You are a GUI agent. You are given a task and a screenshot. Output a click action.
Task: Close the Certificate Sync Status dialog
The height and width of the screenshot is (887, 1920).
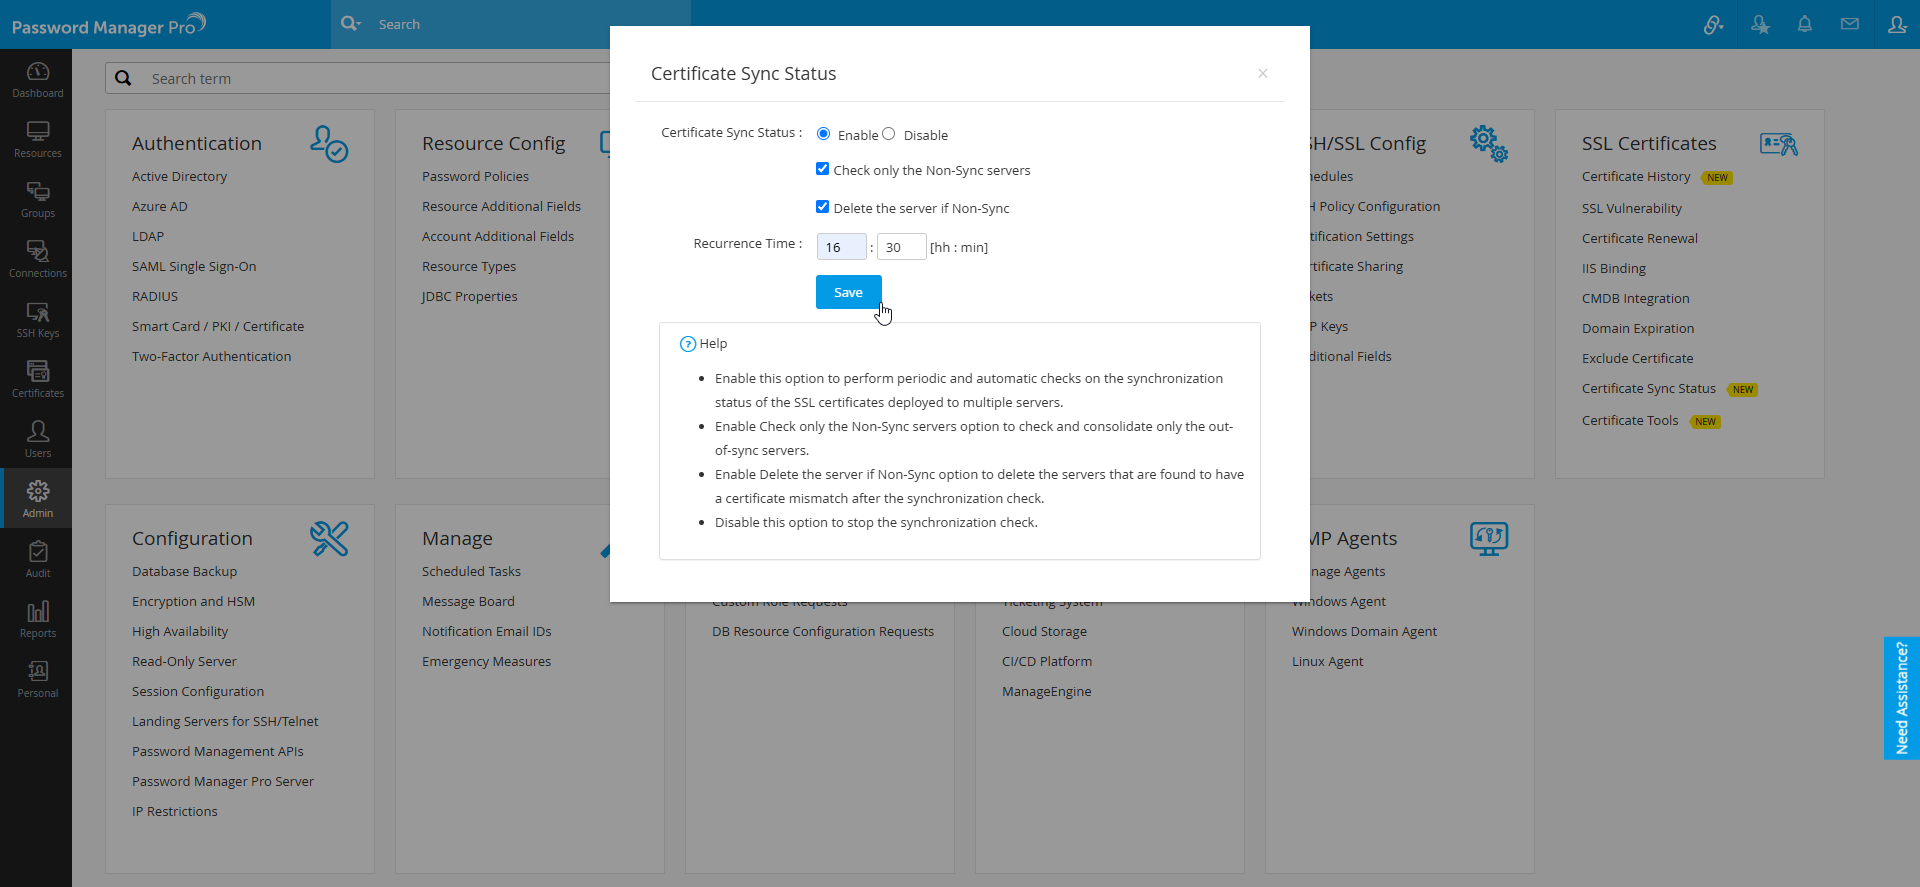(x=1263, y=73)
